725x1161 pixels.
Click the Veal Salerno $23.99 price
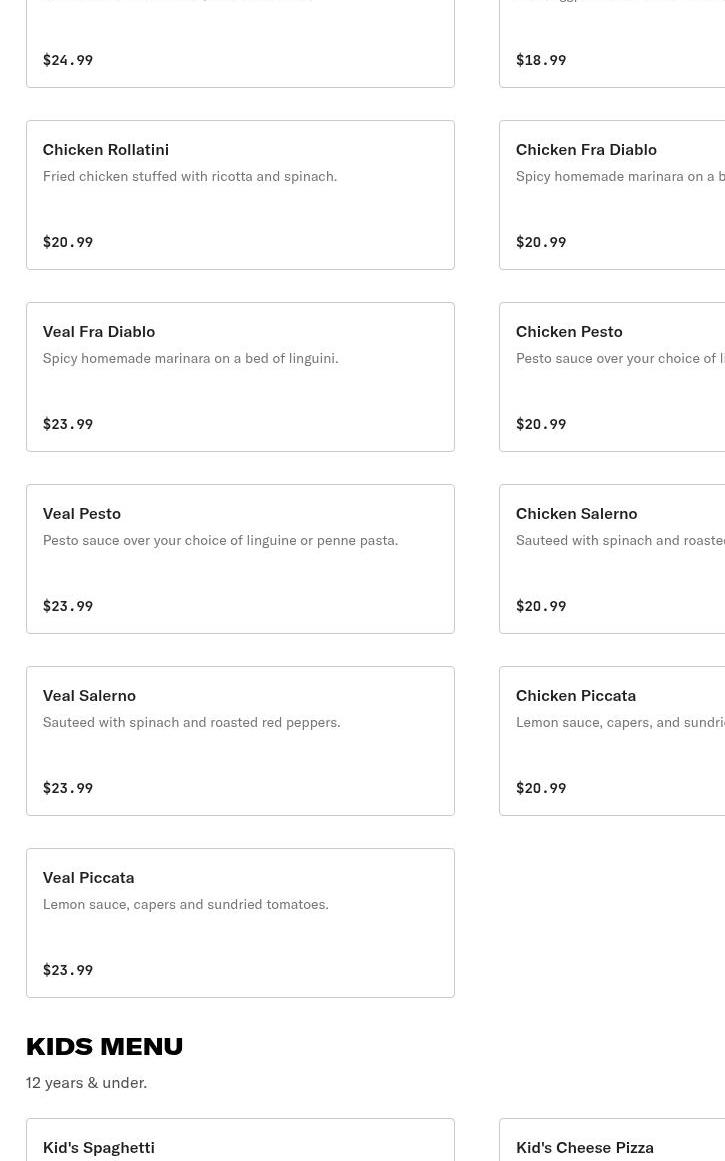[68, 788]
